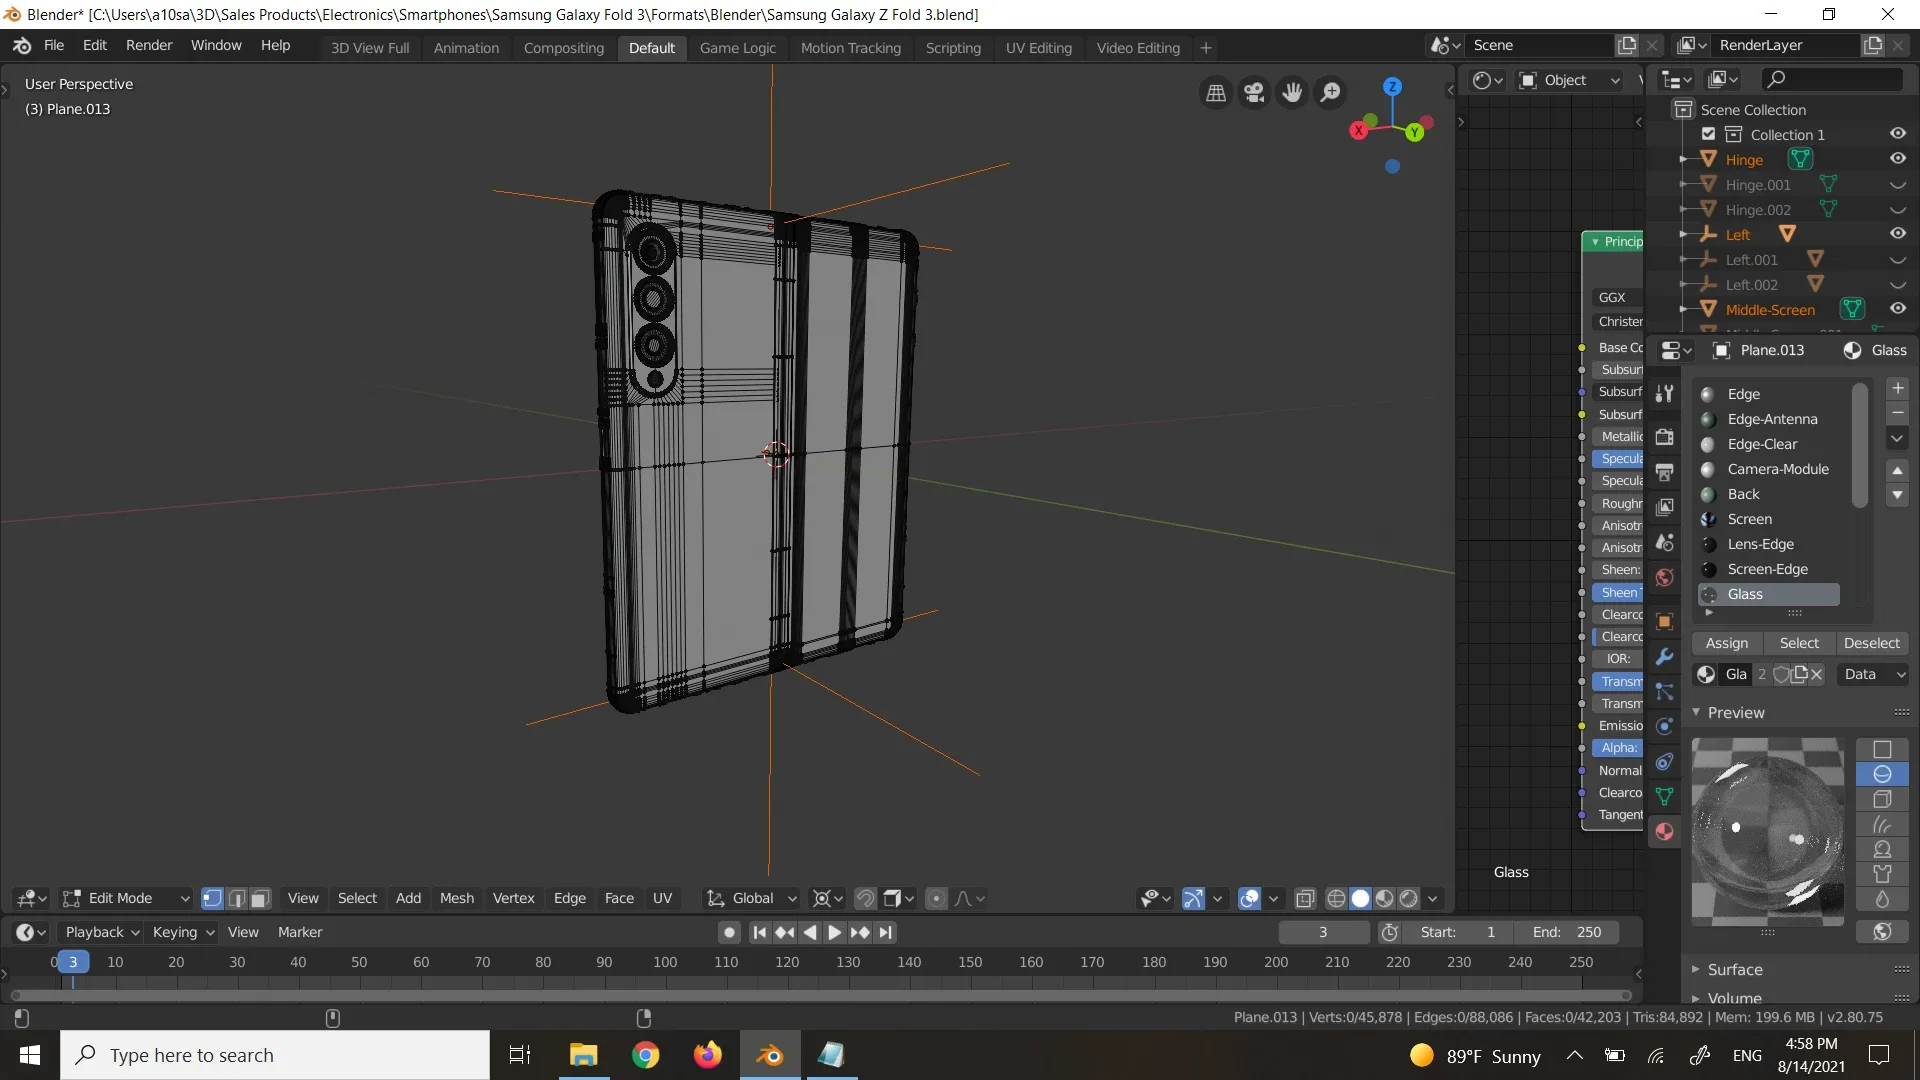
Task: Select the Face select icon
Action: [x=258, y=898]
